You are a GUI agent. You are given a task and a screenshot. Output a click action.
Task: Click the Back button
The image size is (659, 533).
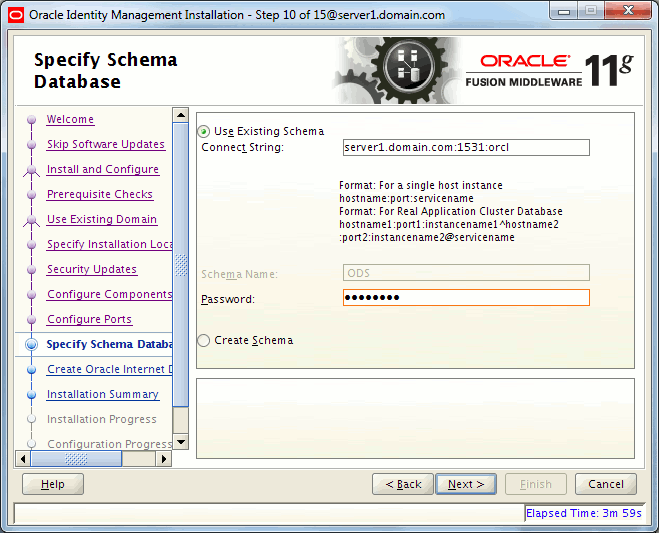[403, 484]
